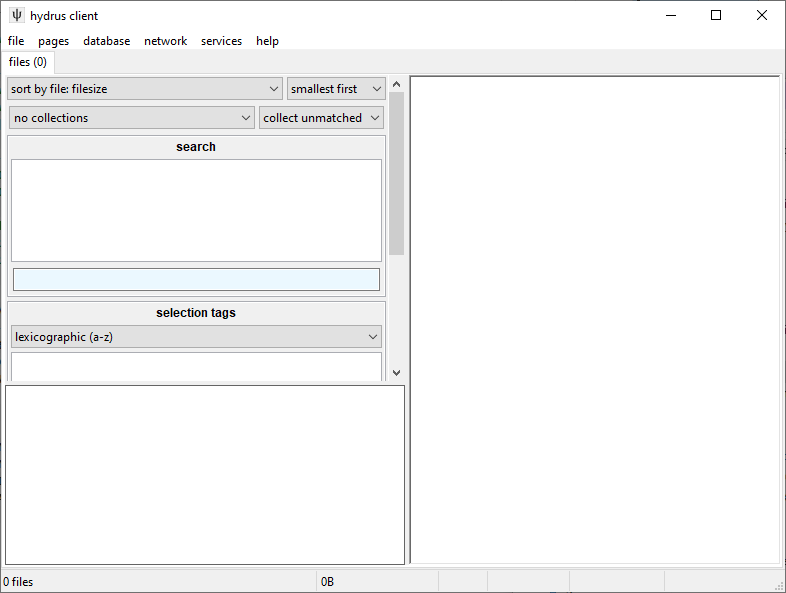Click the 0 files status bar text
The width and height of the screenshot is (786, 593).
pos(18,581)
